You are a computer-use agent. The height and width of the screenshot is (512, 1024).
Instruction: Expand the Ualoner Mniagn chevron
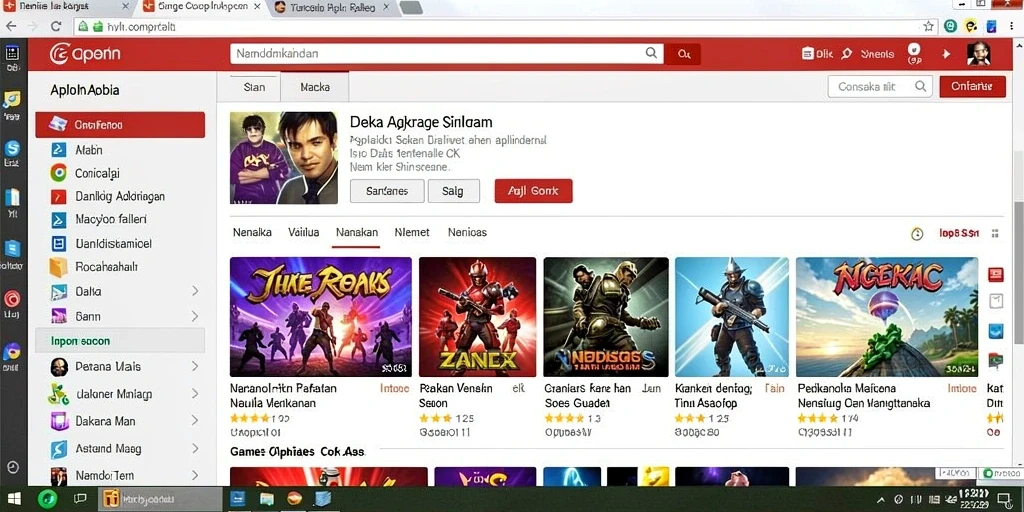(x=195, y=394)
